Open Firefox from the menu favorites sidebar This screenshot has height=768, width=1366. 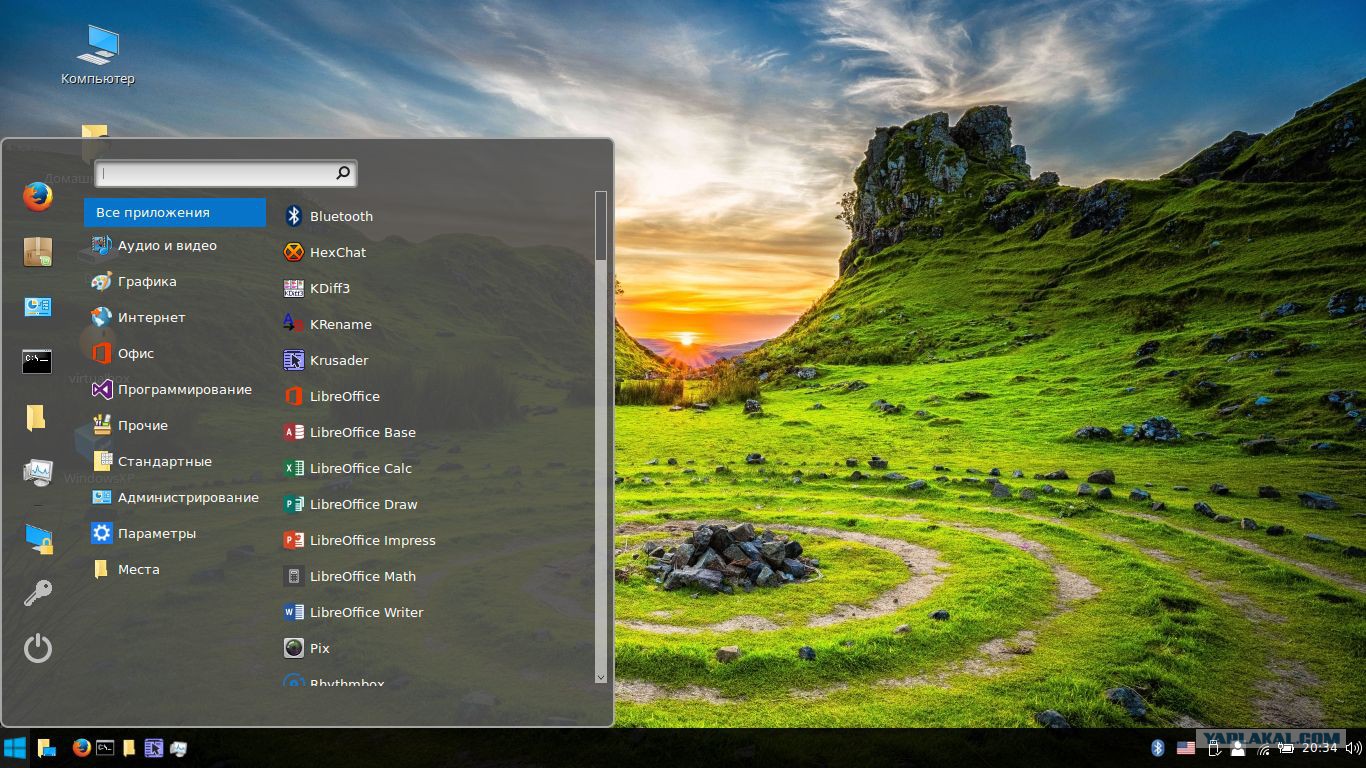click(38, 196)
